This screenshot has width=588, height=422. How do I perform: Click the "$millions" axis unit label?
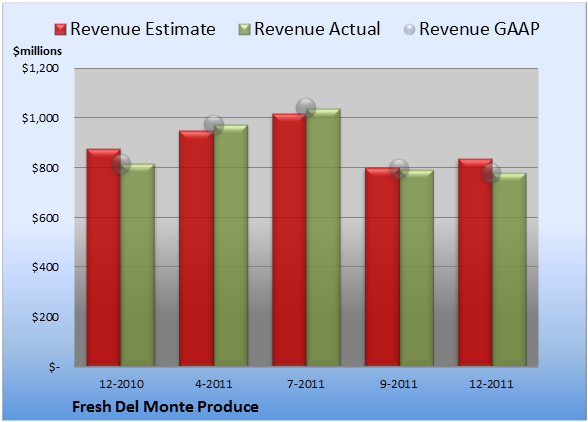click(37, 51)
